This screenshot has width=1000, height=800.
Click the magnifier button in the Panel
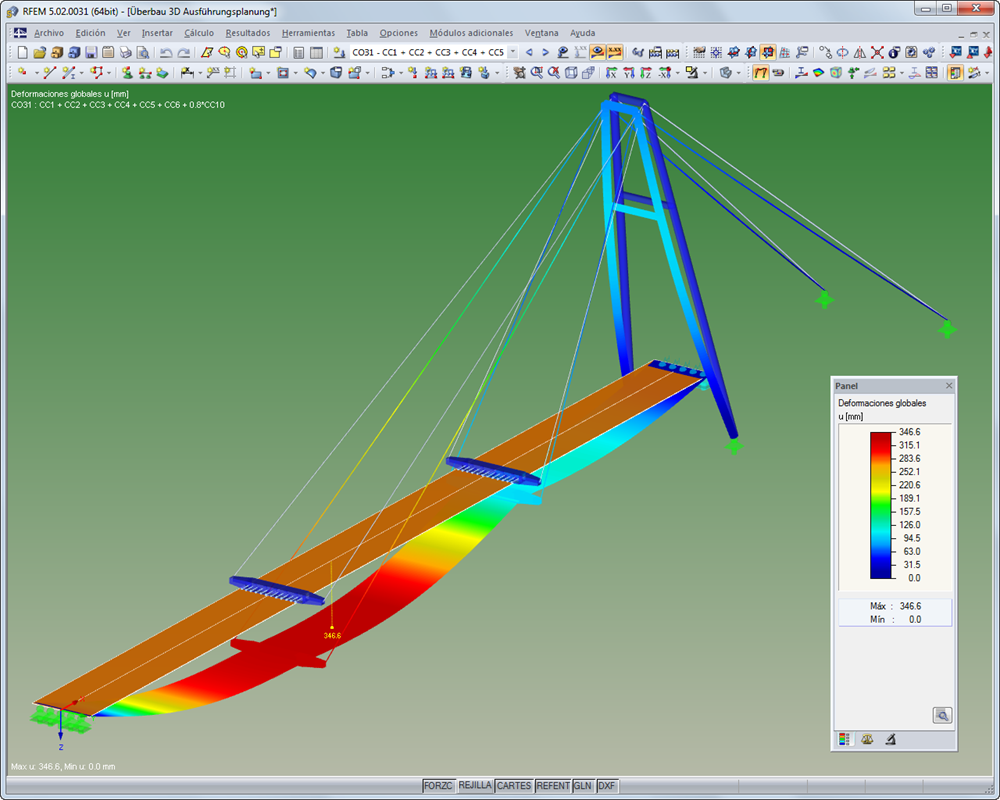(943, 715)
